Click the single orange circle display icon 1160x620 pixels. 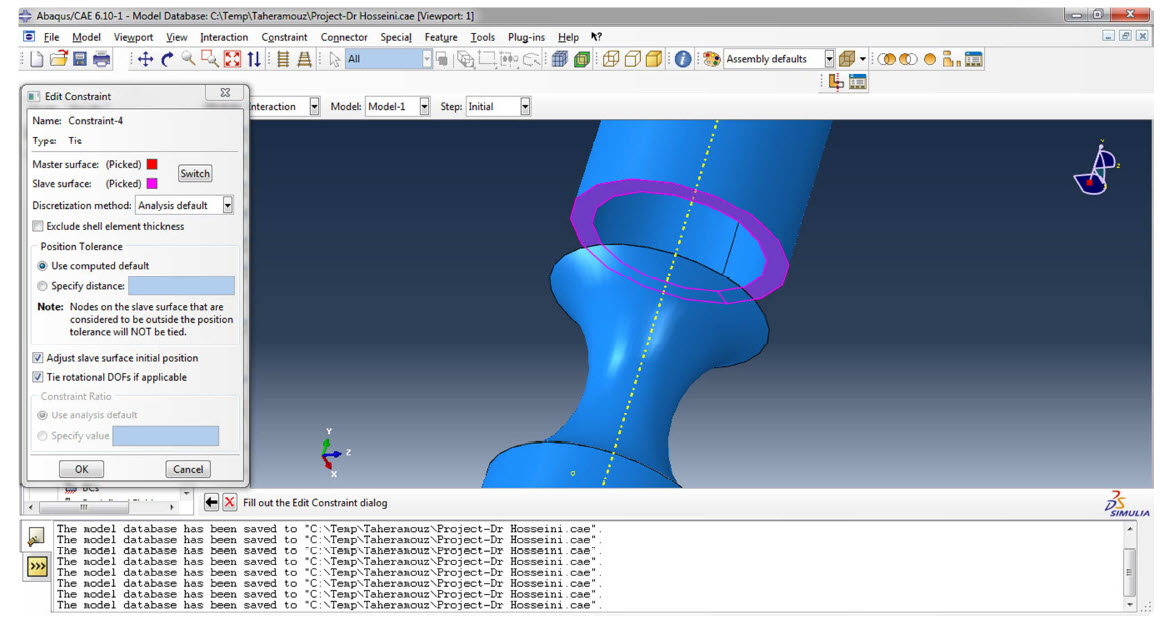click(930, 59)
